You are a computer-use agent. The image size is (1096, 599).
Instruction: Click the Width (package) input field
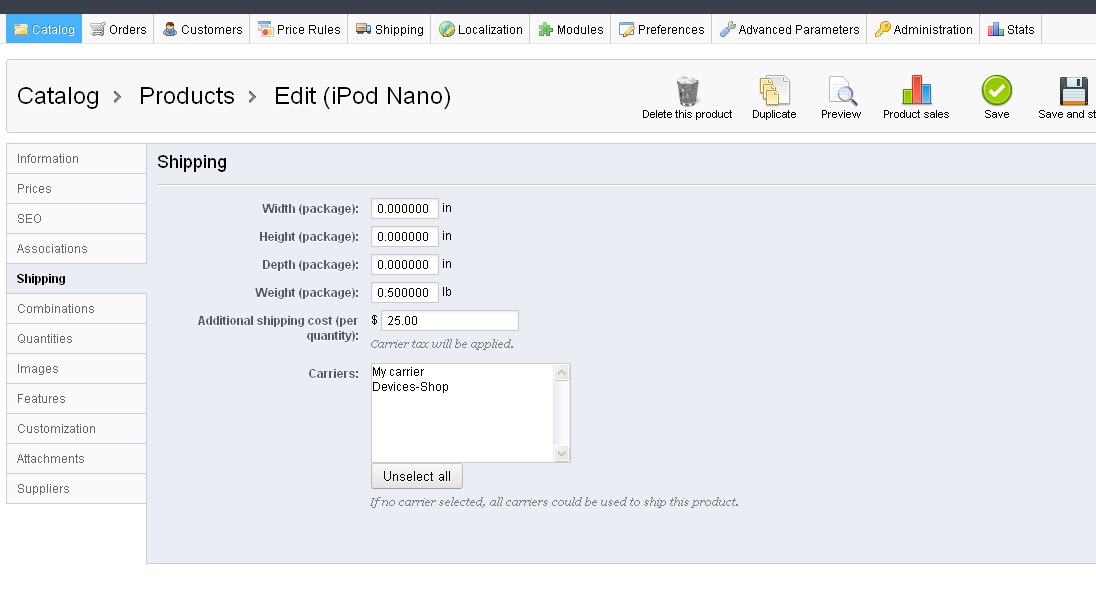tap(405, 208)
